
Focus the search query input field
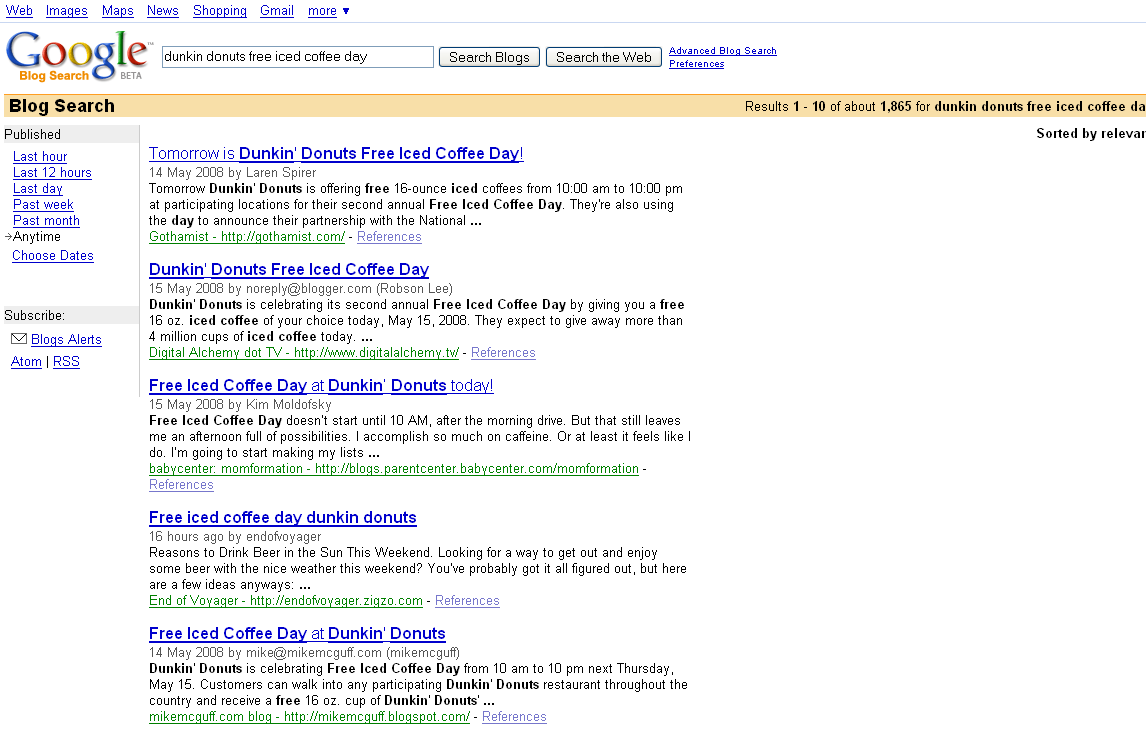pos(297,57)
